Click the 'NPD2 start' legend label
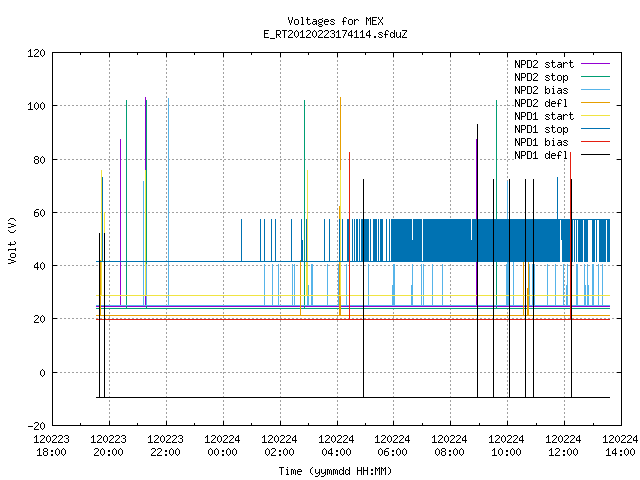The height and width of the screenshot is (480, 640). (544, 64)
